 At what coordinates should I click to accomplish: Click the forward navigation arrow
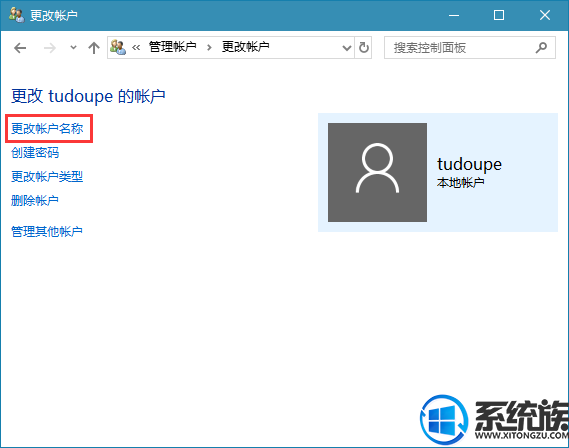tap(50, 48)
